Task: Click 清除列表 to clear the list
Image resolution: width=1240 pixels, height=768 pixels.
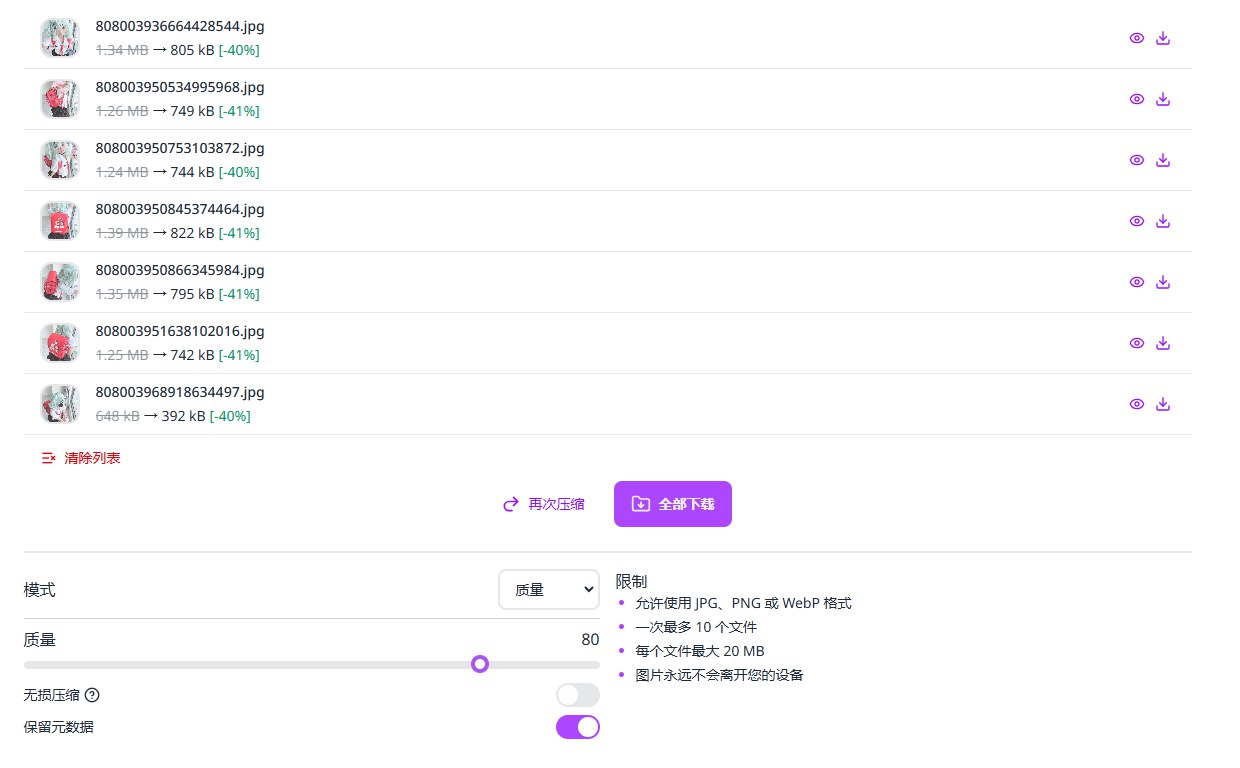Action: click(81, 458)
